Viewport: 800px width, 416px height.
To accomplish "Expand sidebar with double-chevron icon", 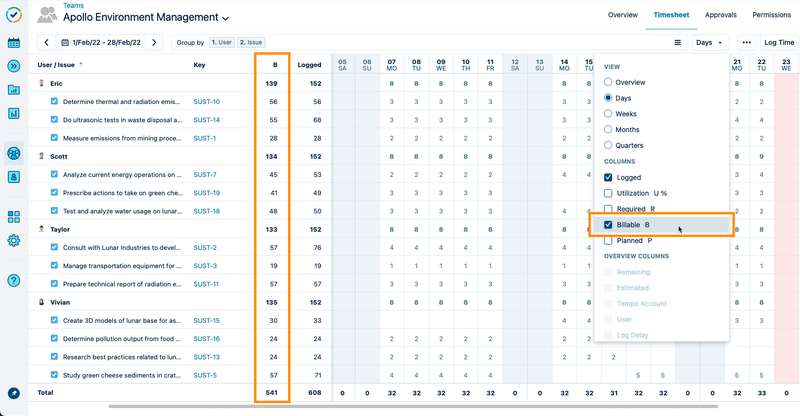I will pos(14,66).
